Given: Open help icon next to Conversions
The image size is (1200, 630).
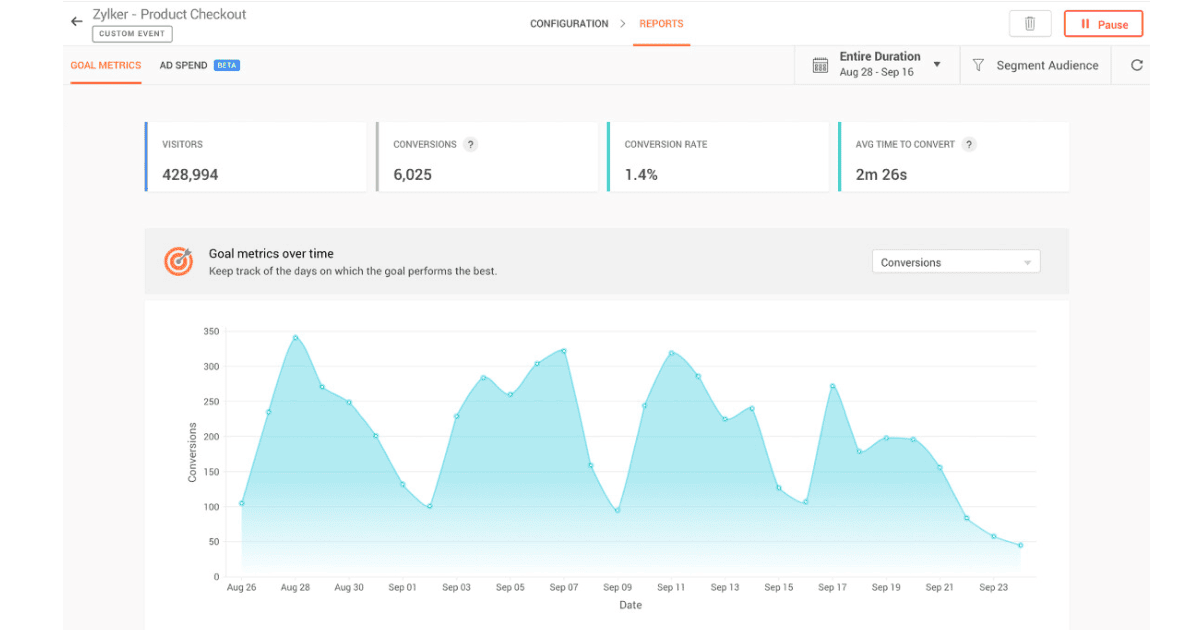Looking at the screenshot, I should pos(471,144).
